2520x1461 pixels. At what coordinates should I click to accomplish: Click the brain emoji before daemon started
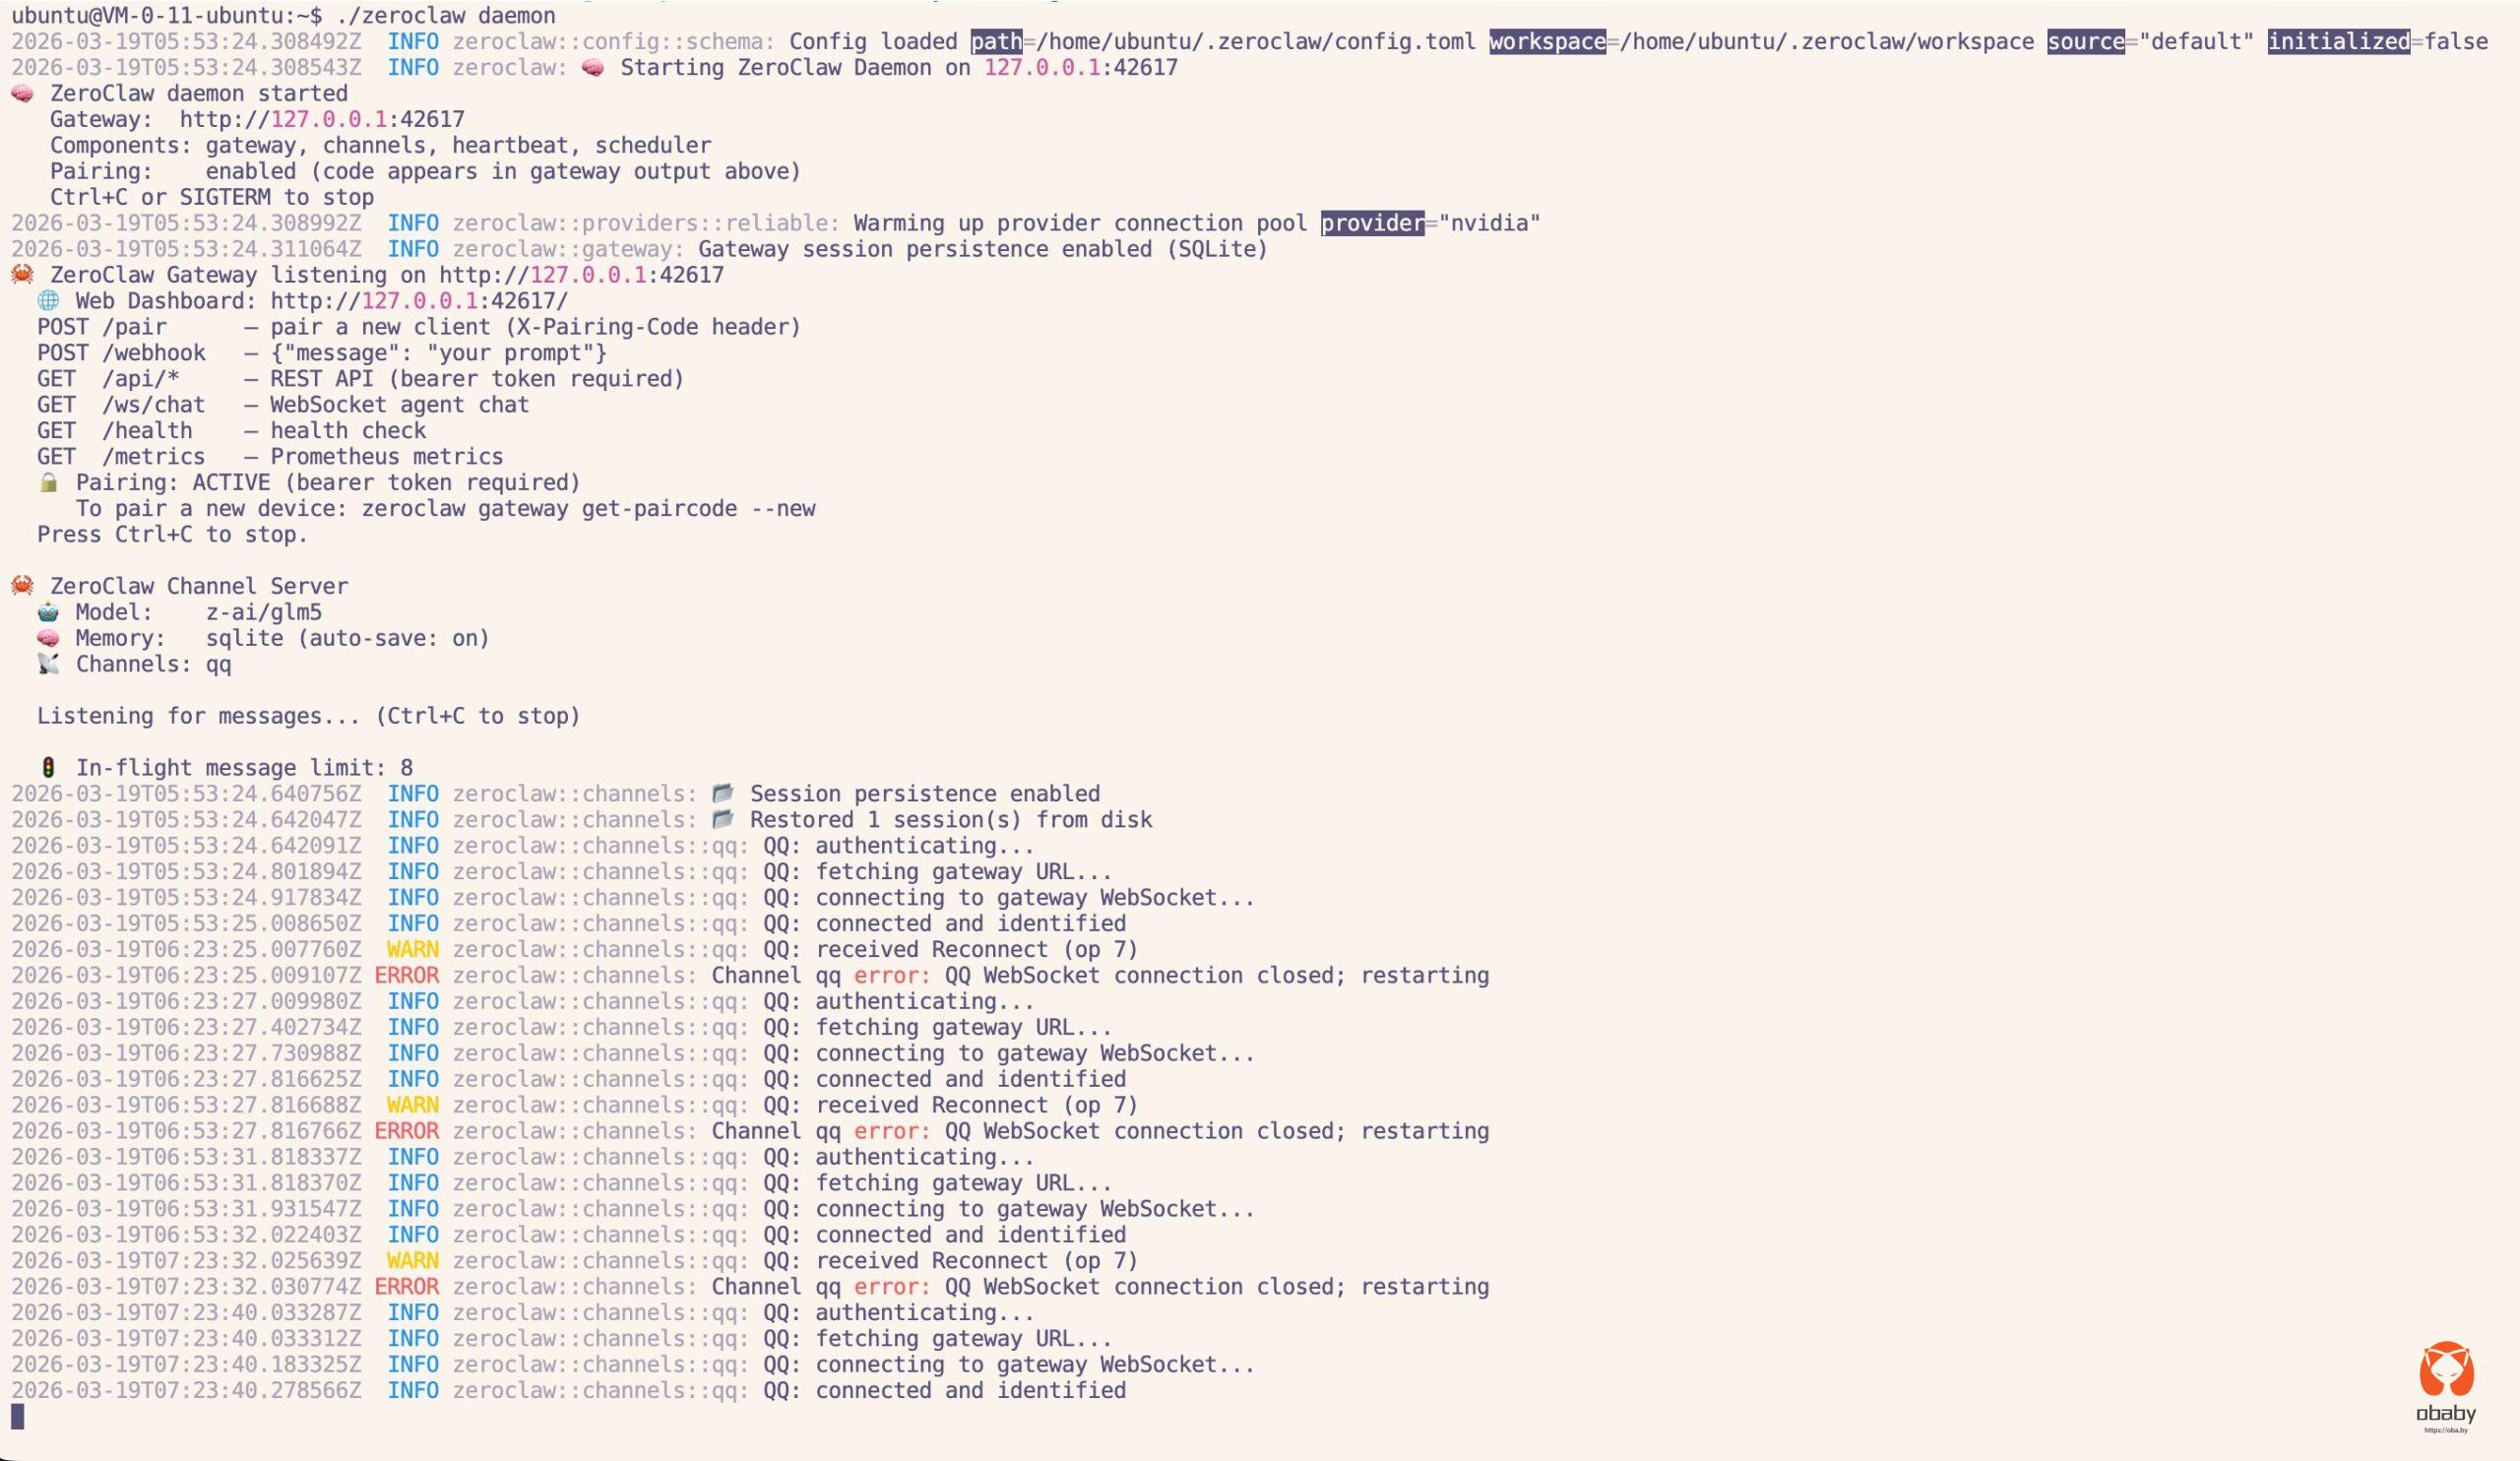[22, 94]
